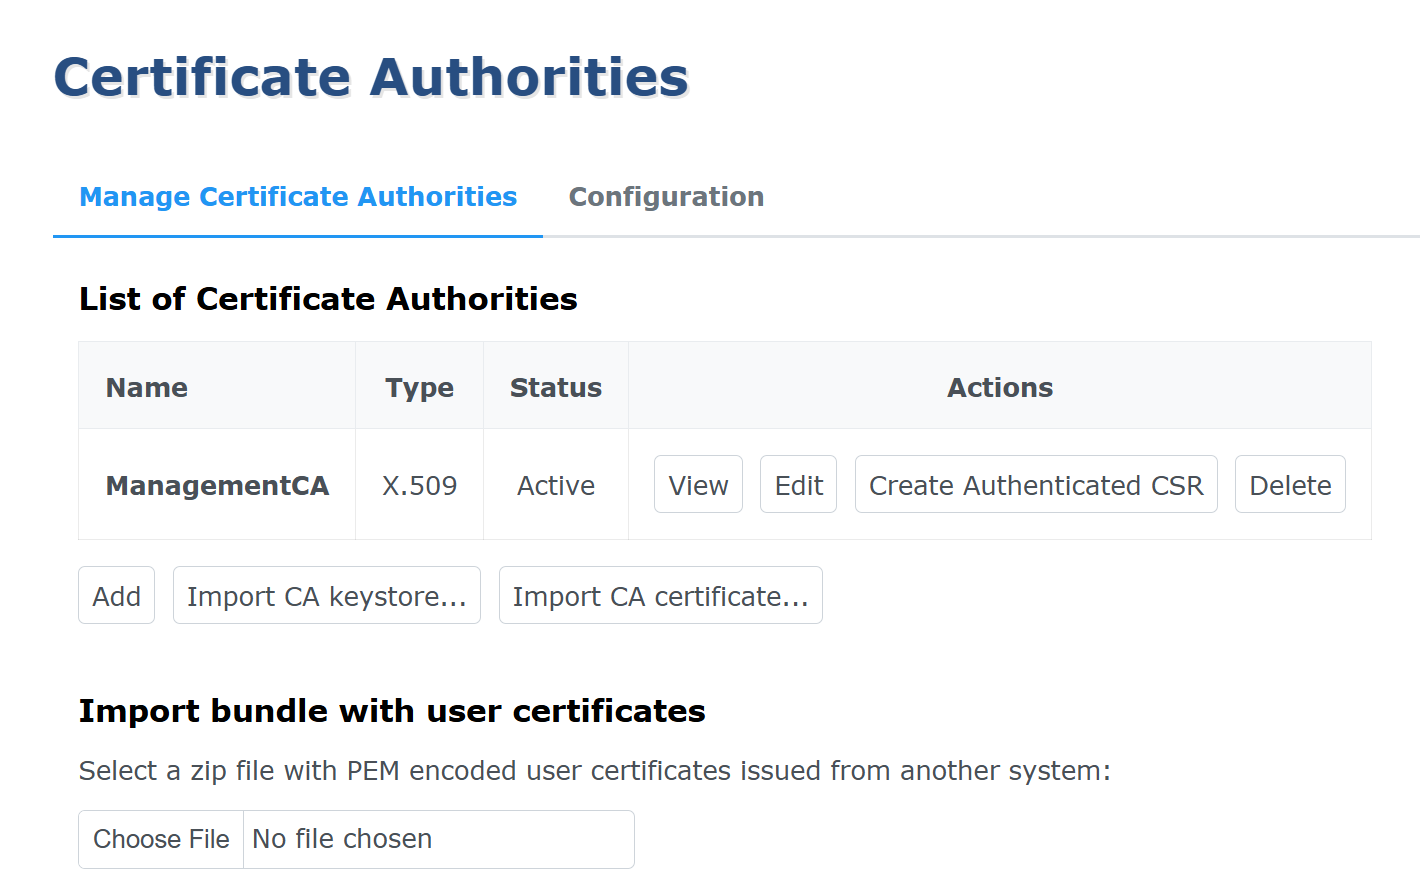
Task: Open the Manage Certificate Authorities tab
Action: (298, 197)
